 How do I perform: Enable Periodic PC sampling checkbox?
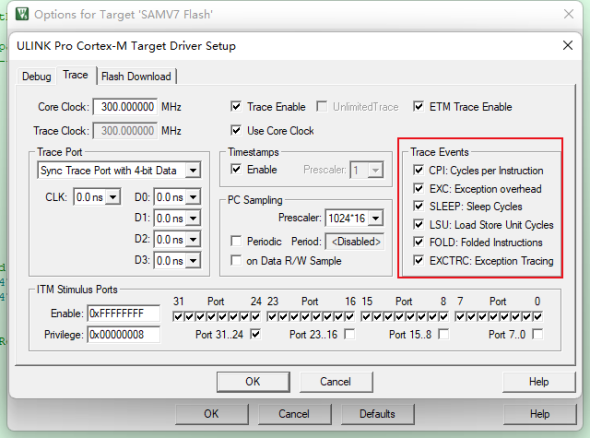click(x=236, y=241)
